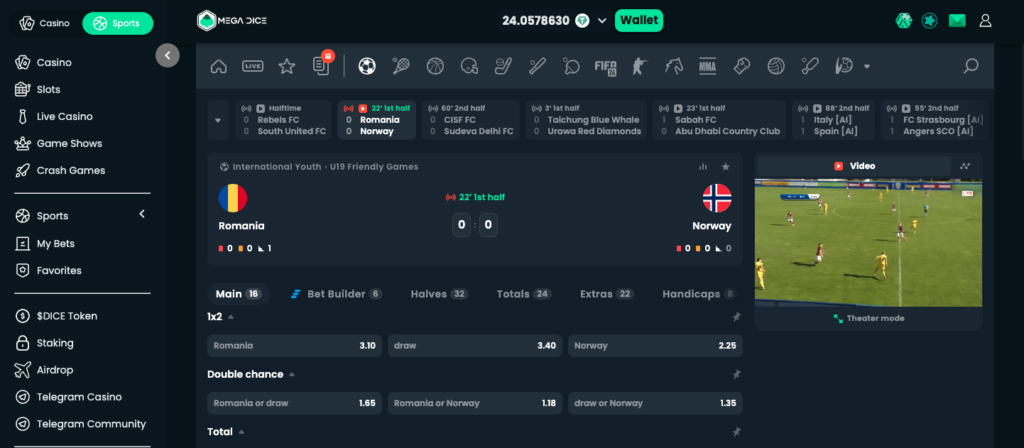The image size is (1024, 448).
Task: Switch to Sports mode toggle
Action: tap(118, 24)
